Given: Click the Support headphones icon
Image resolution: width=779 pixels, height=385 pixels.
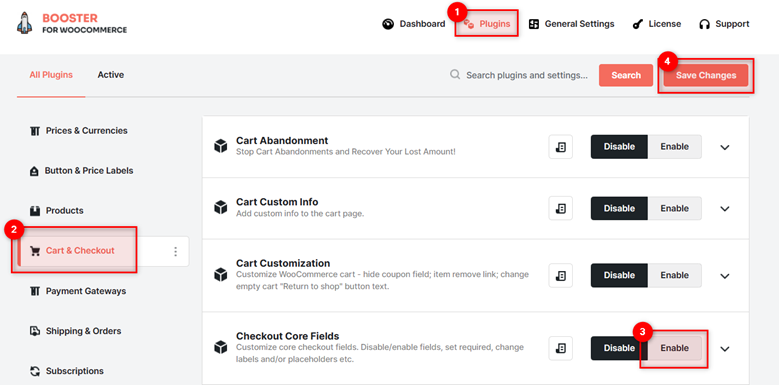Looking at the screenshot, I should click(x=704, y=24).
